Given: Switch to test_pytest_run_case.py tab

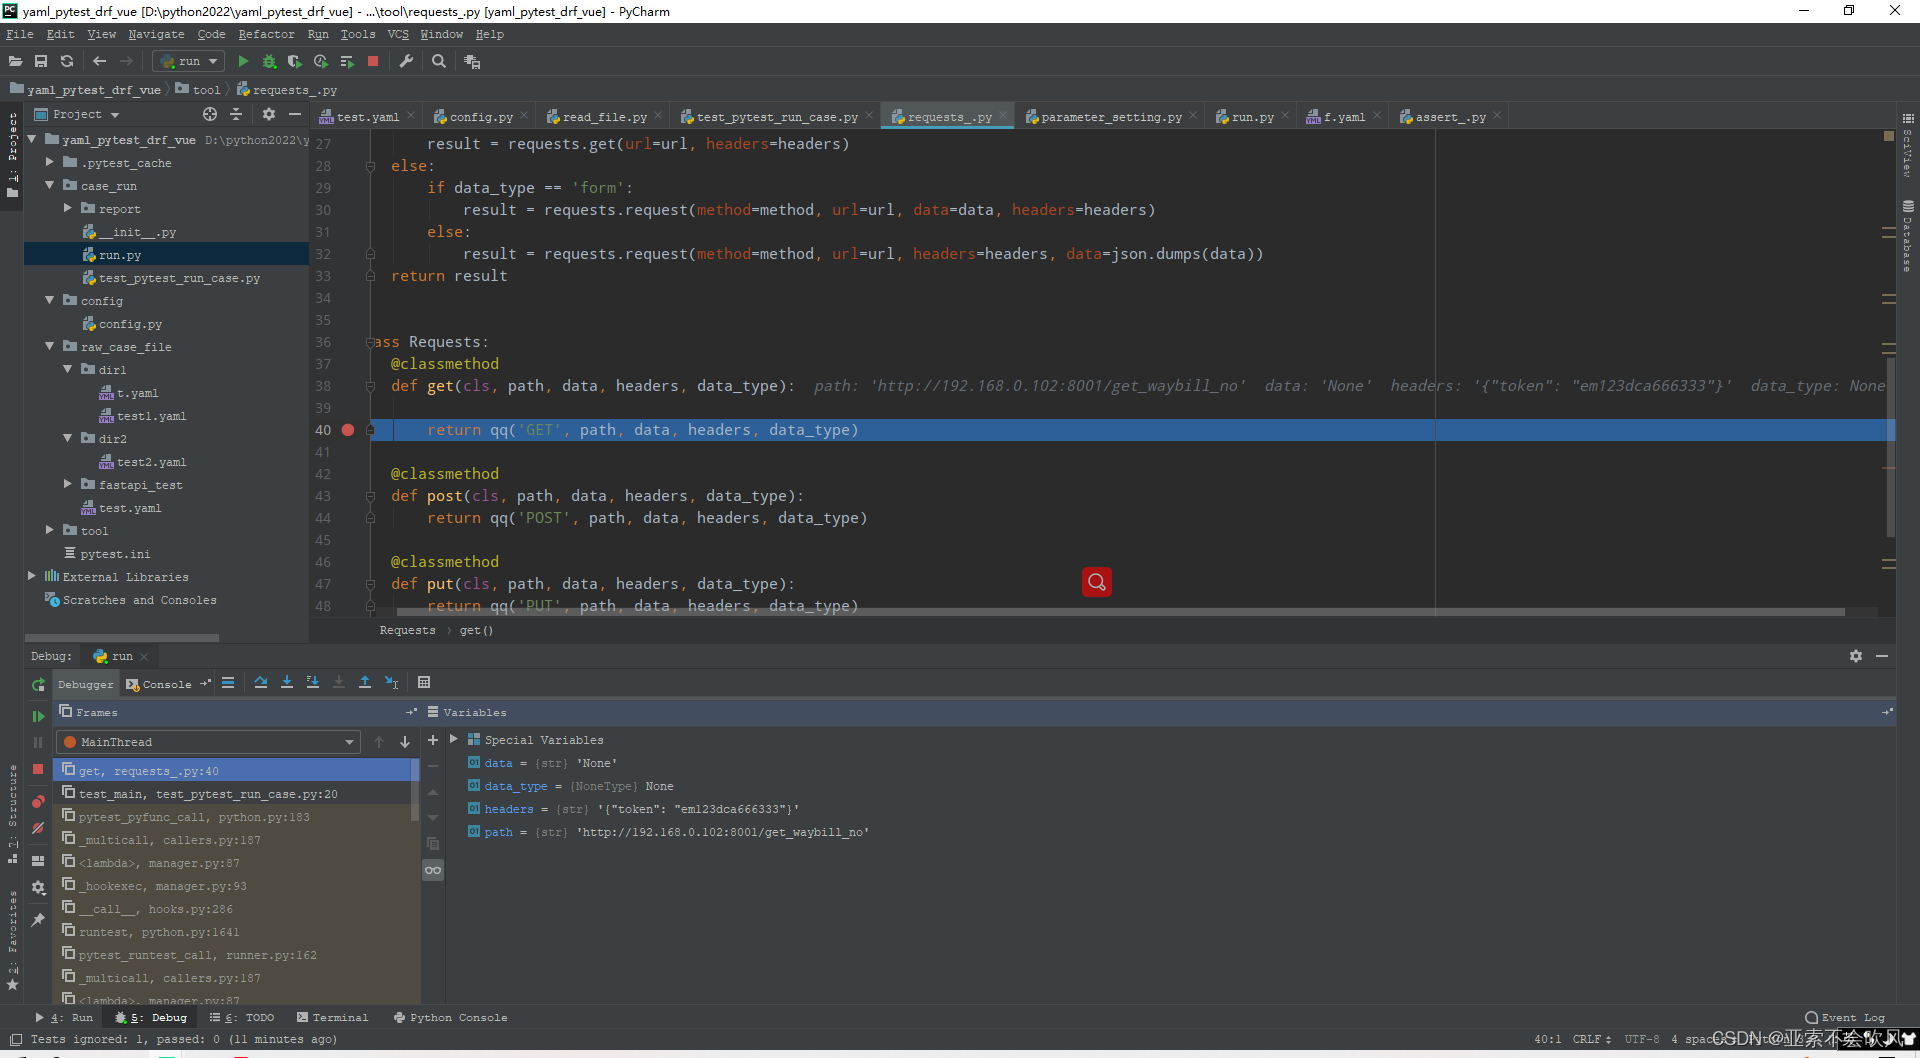Looking at the screenshot, I should pyautogui.click(x=777, y=117).
